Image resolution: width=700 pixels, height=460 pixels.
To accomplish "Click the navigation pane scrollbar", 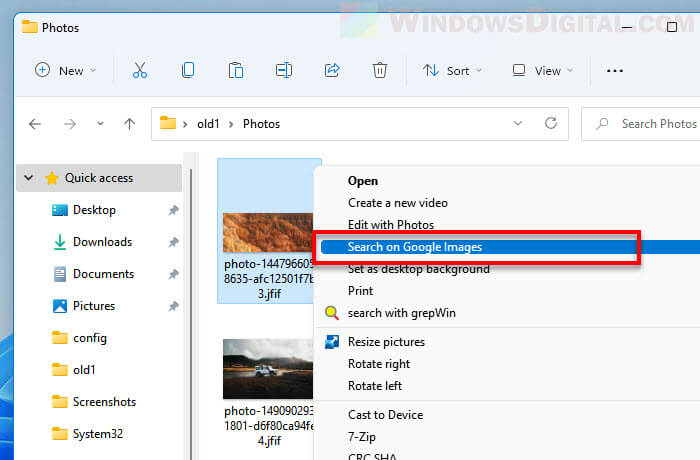I will (191, 313).
